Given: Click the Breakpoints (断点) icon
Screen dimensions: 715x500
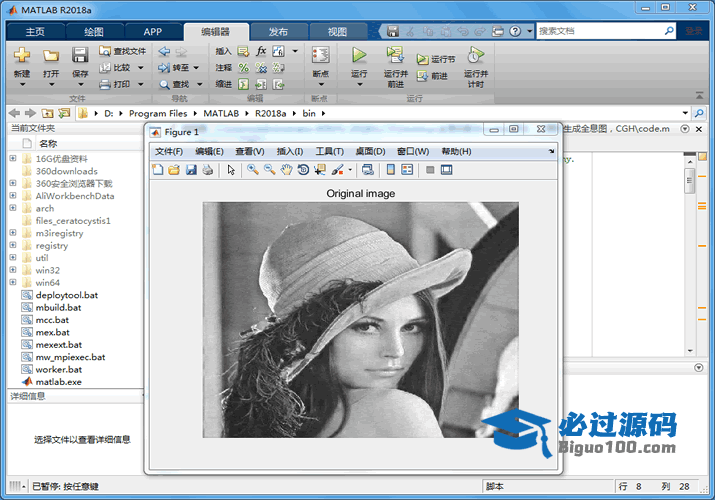Looking at the screenshot, I should tap(321, 55).
